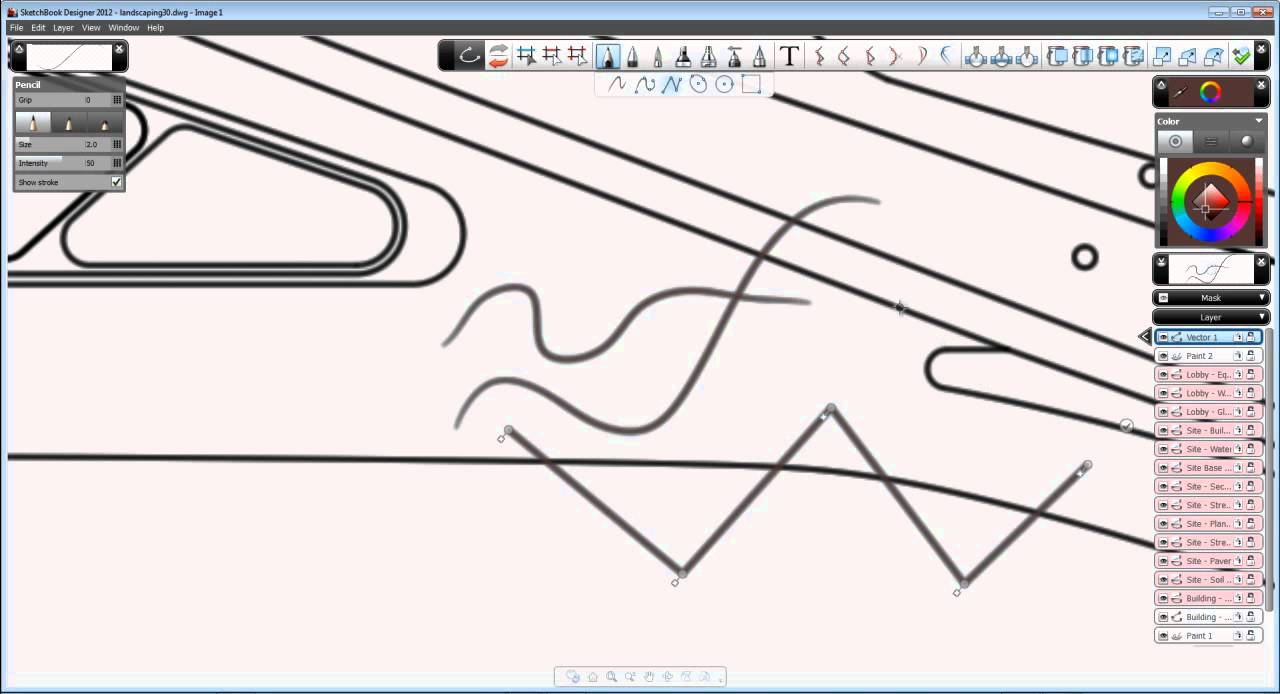Viewport: 1280px width, 694px height.
Task: Select the rectangle tool from the curve sub-toolbar
Action: (751, 85)
